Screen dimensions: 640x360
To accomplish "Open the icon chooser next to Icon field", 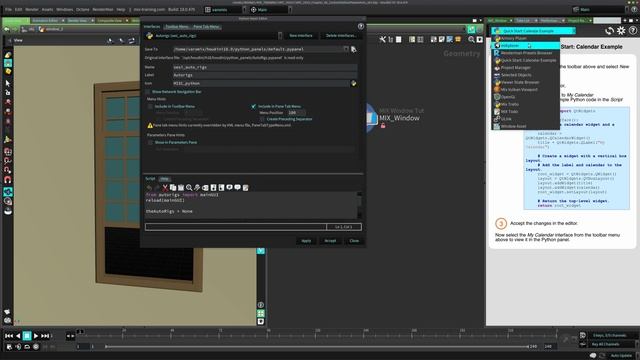I will pos(353,83).
